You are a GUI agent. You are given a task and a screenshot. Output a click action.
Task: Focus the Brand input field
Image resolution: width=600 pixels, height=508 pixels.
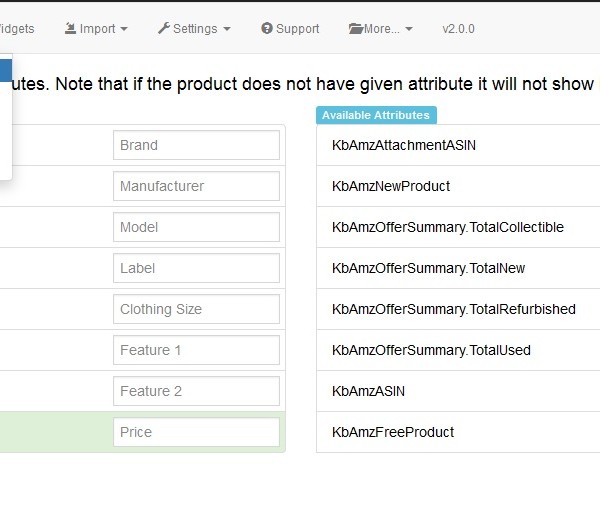click(x=196, y=145)
